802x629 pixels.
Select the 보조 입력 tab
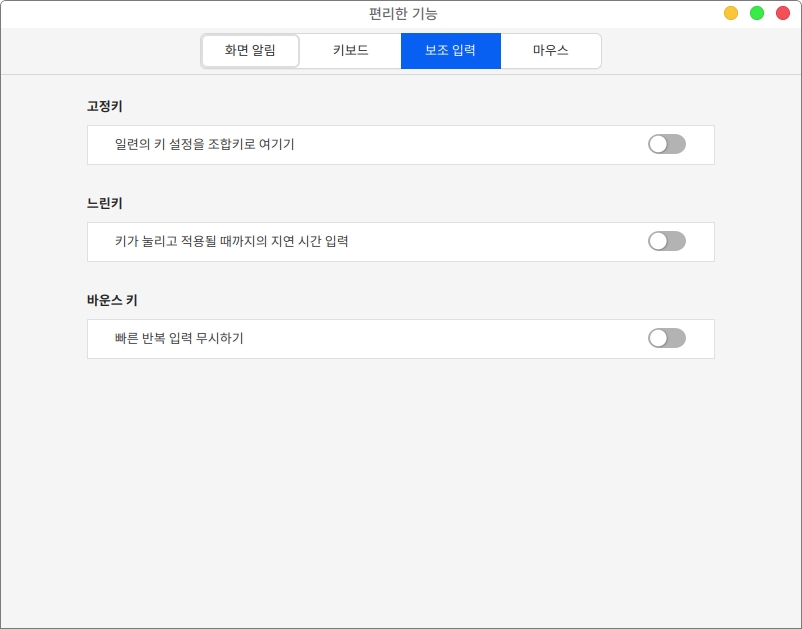(x=450, y=51)
